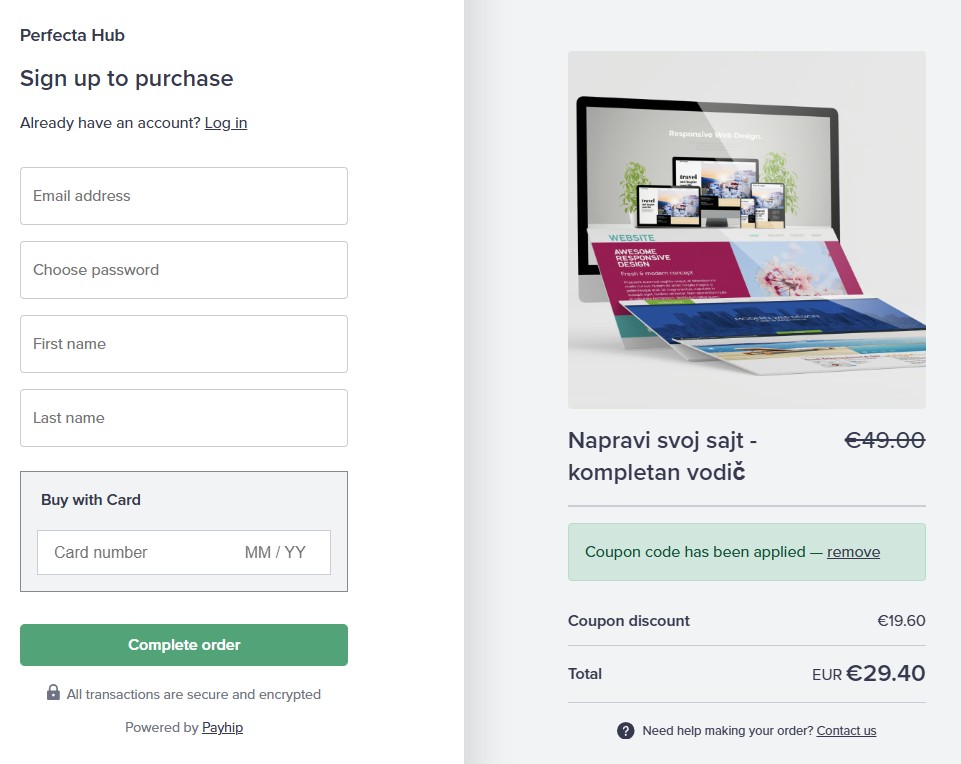Select the First name input

184,344
